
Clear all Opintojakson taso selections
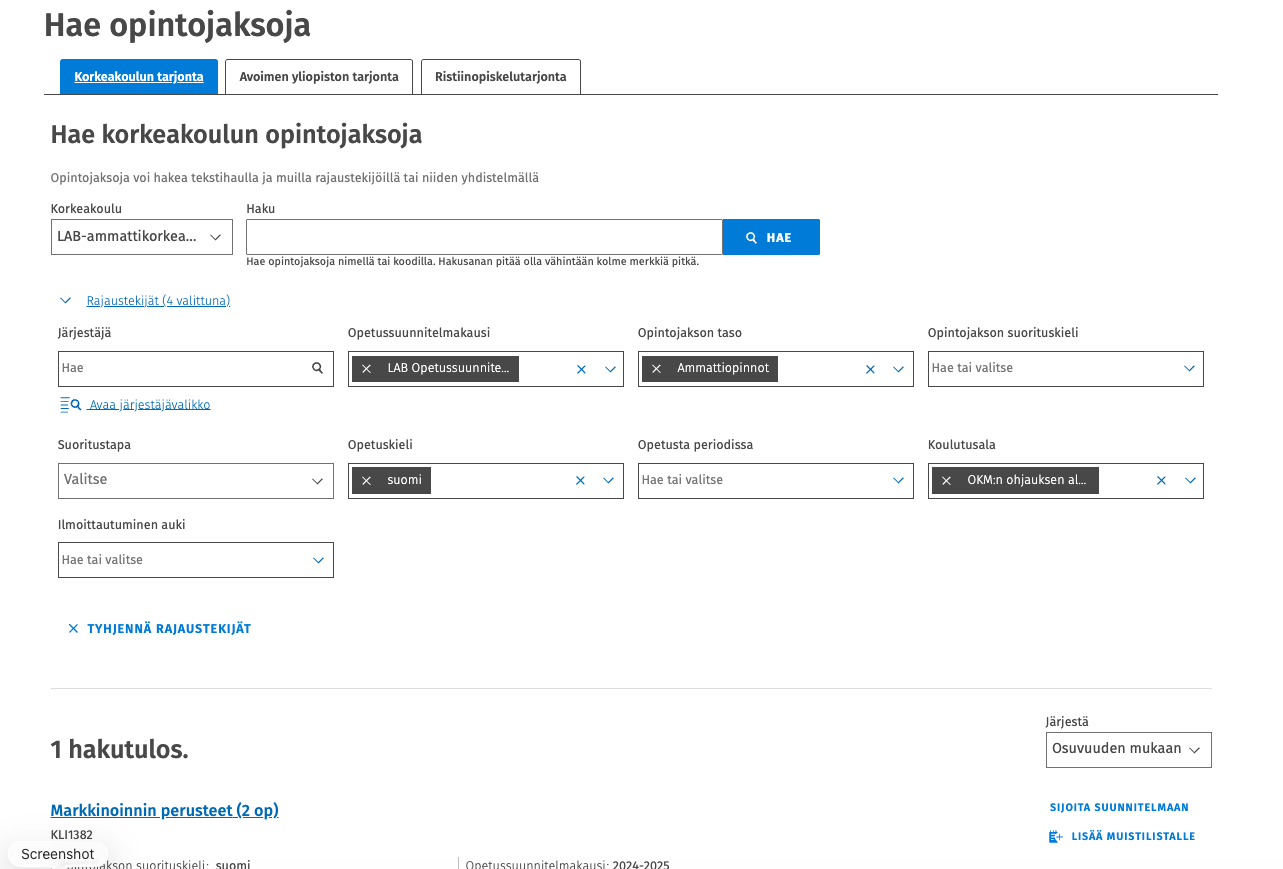pos(870,369)
